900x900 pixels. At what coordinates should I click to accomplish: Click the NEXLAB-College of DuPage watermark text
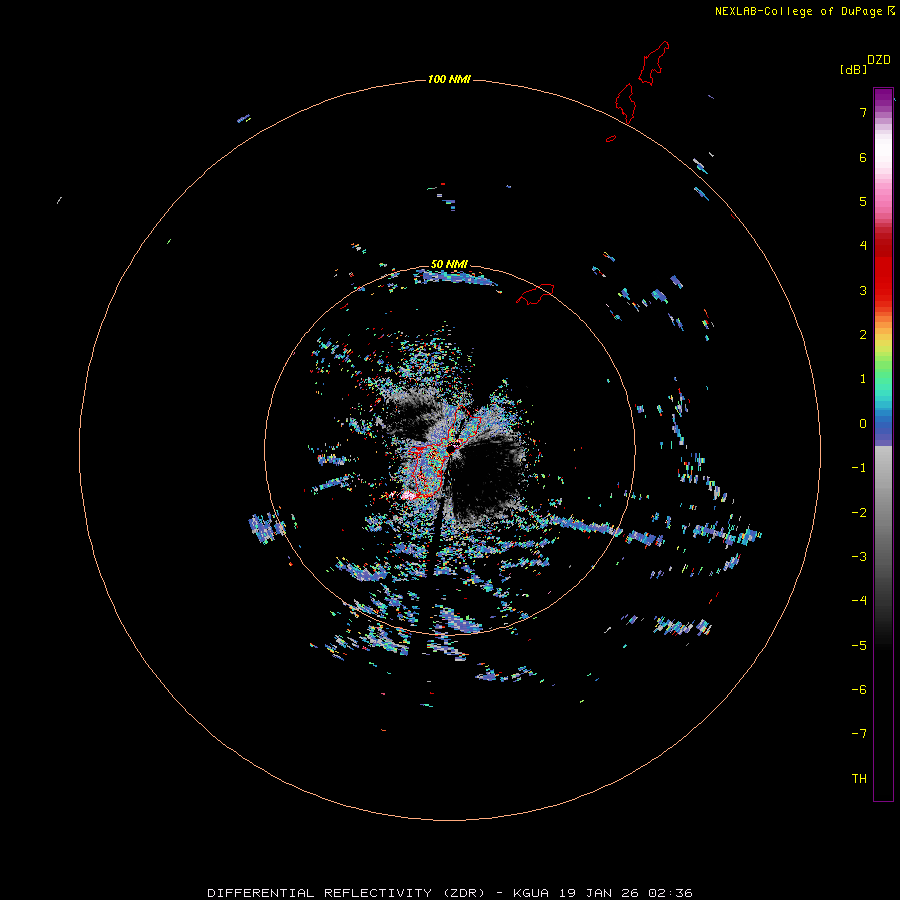(798, 11)
